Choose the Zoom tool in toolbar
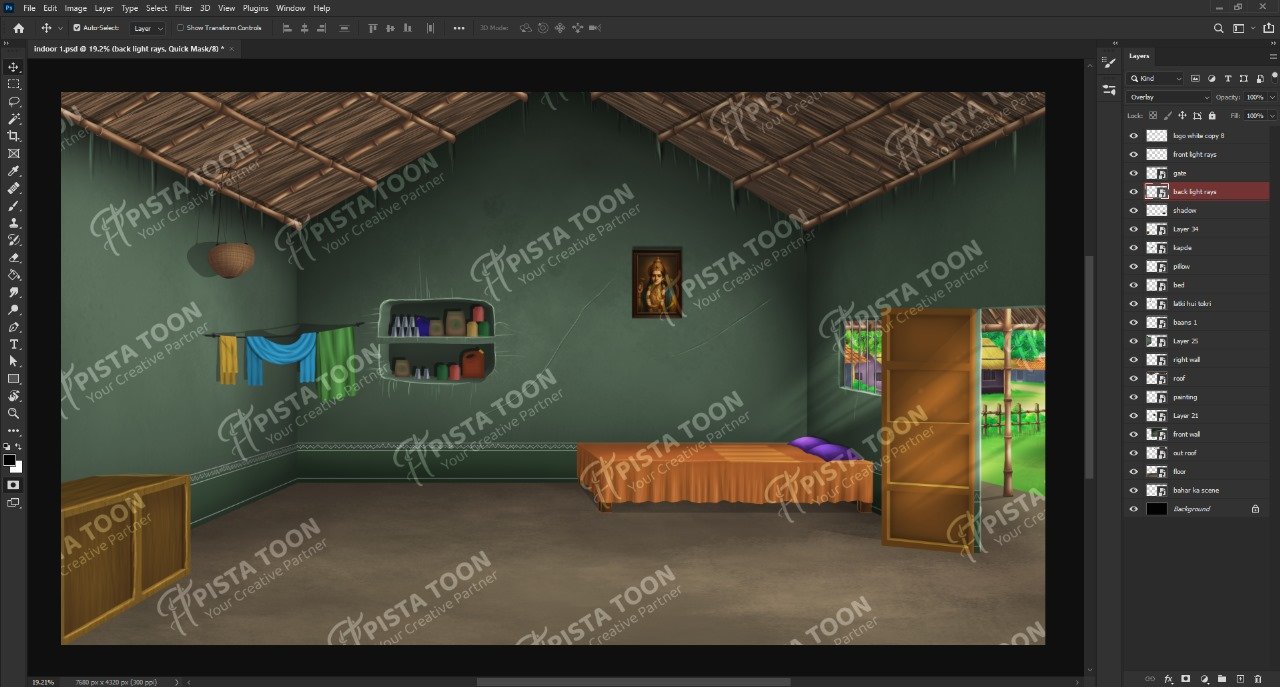 (13, 413)
